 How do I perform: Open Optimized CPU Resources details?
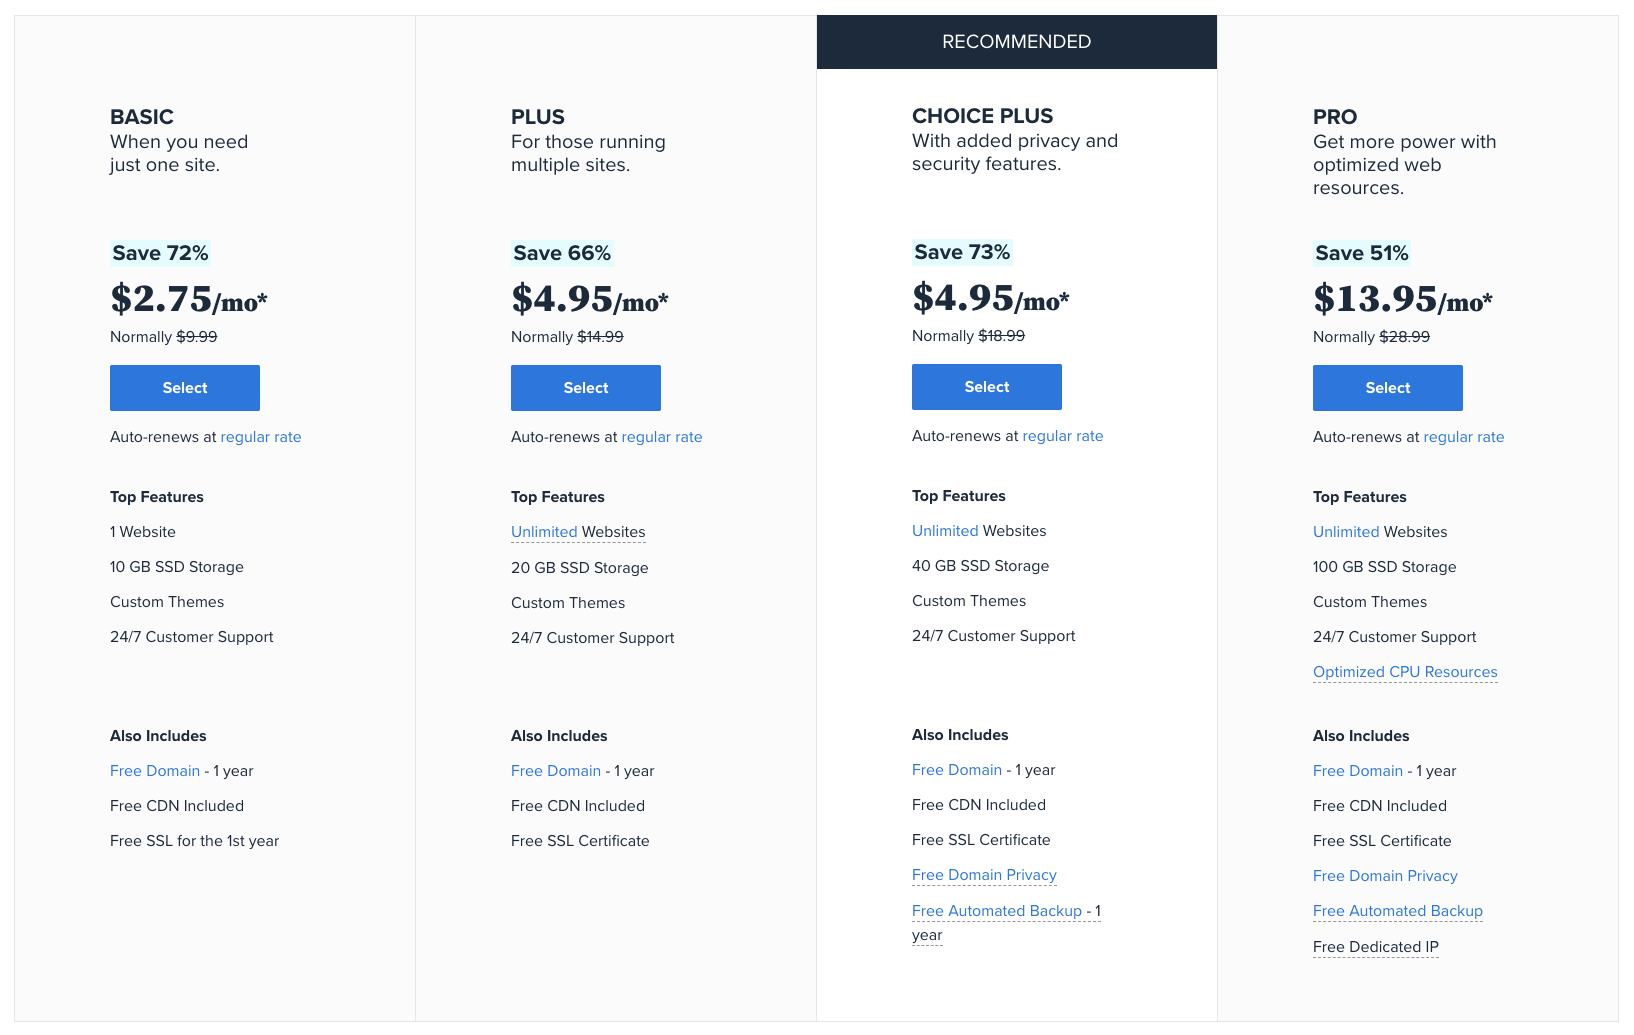(1405, 671)
